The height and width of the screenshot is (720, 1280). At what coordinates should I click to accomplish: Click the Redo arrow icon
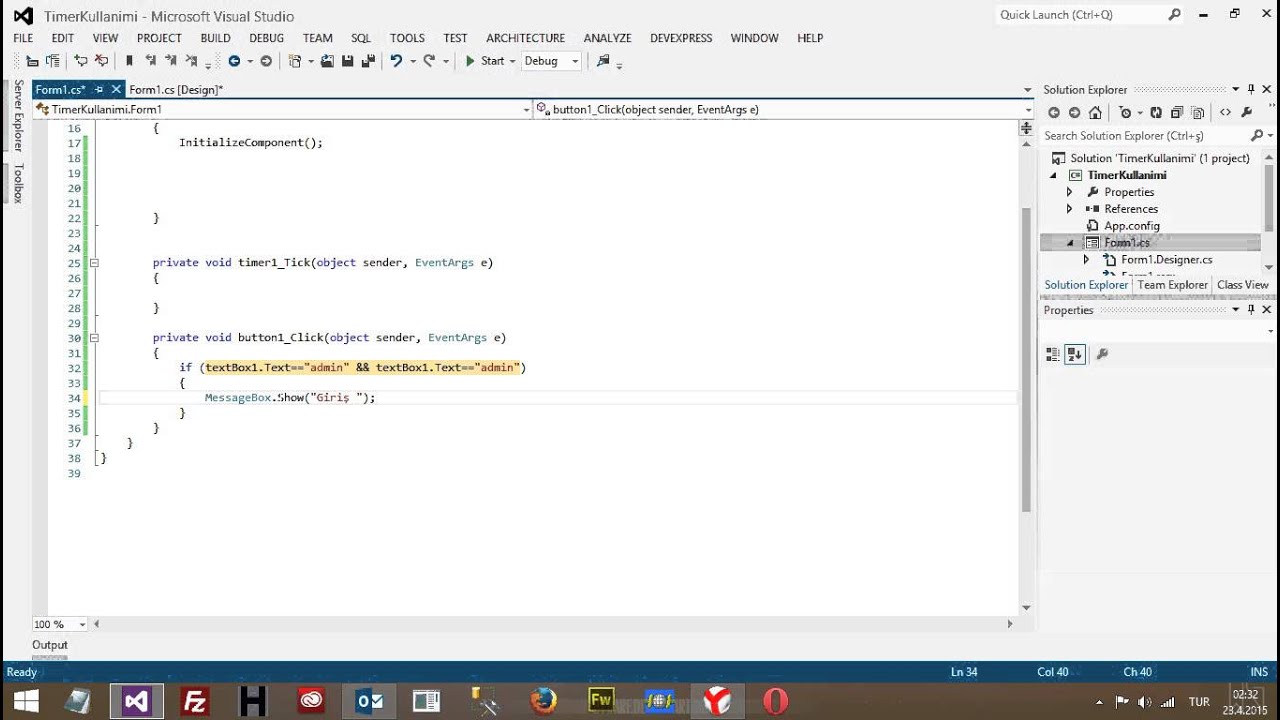[428, 61]
